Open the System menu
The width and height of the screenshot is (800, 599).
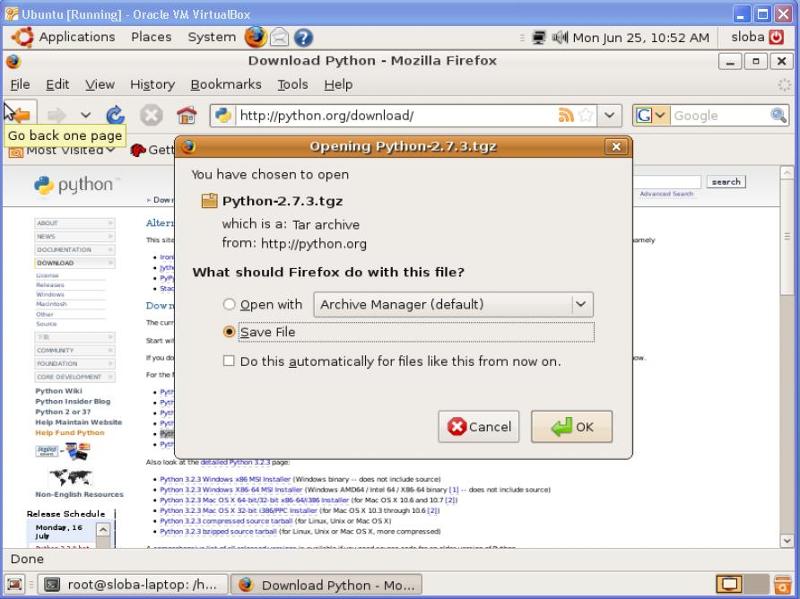click(212, 37)
